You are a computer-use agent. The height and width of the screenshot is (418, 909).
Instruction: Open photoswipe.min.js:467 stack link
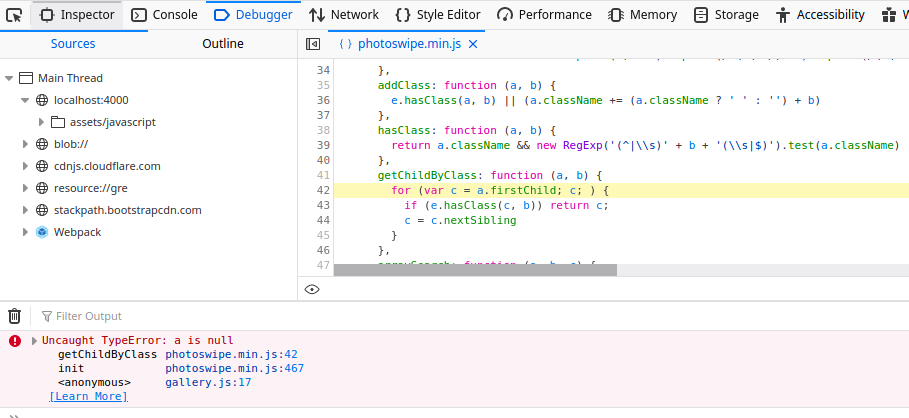pyautogui.click(x=234, y=369)
